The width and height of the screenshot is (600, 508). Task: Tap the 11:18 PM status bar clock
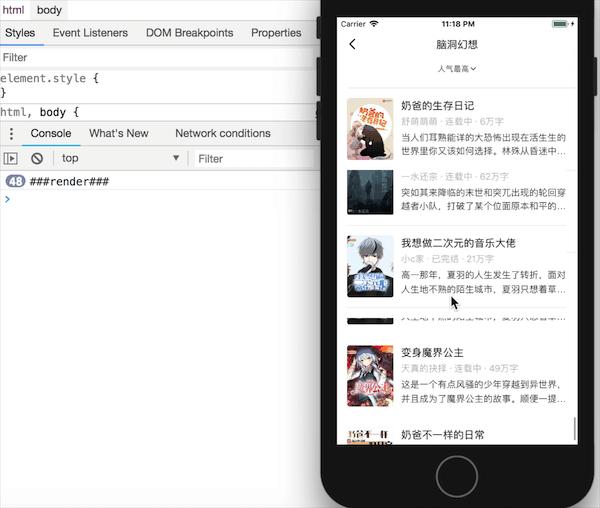[x=458, y=24]
